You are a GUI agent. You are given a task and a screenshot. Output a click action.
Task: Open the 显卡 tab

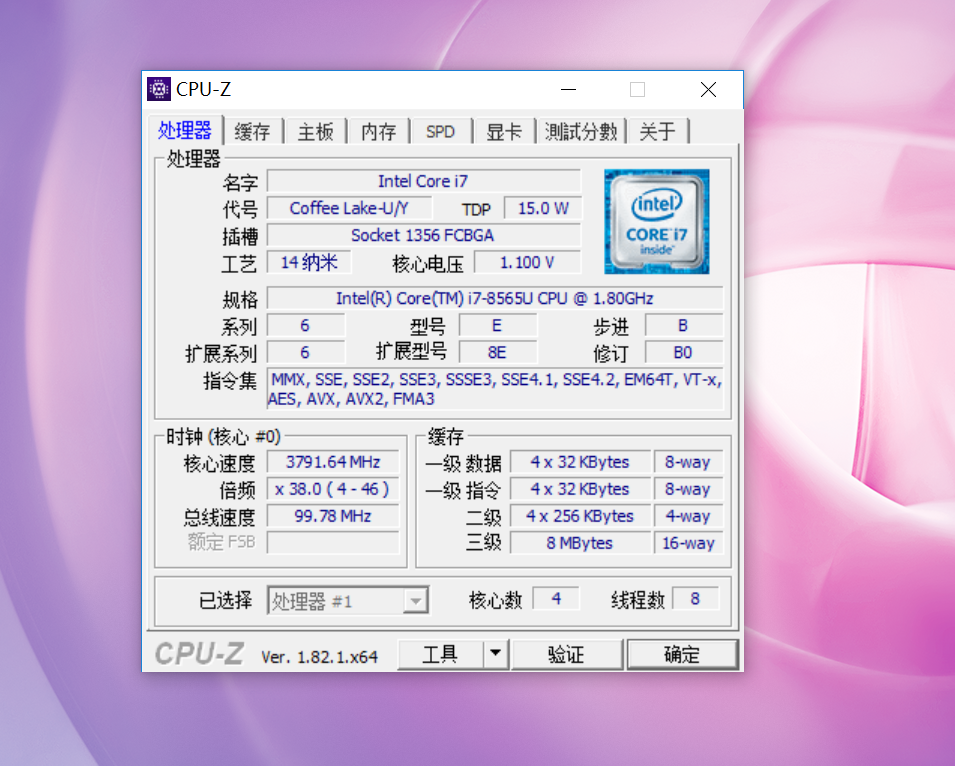[504, 132]
